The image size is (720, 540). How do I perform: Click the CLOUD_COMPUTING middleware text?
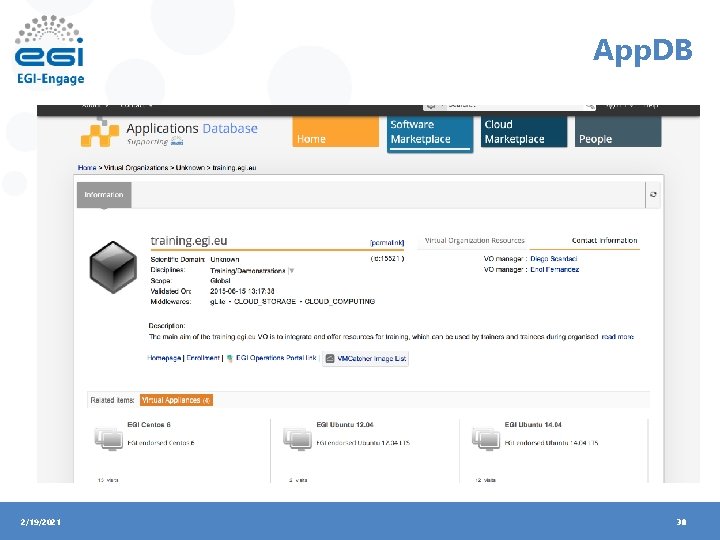(x=340, y=302)
